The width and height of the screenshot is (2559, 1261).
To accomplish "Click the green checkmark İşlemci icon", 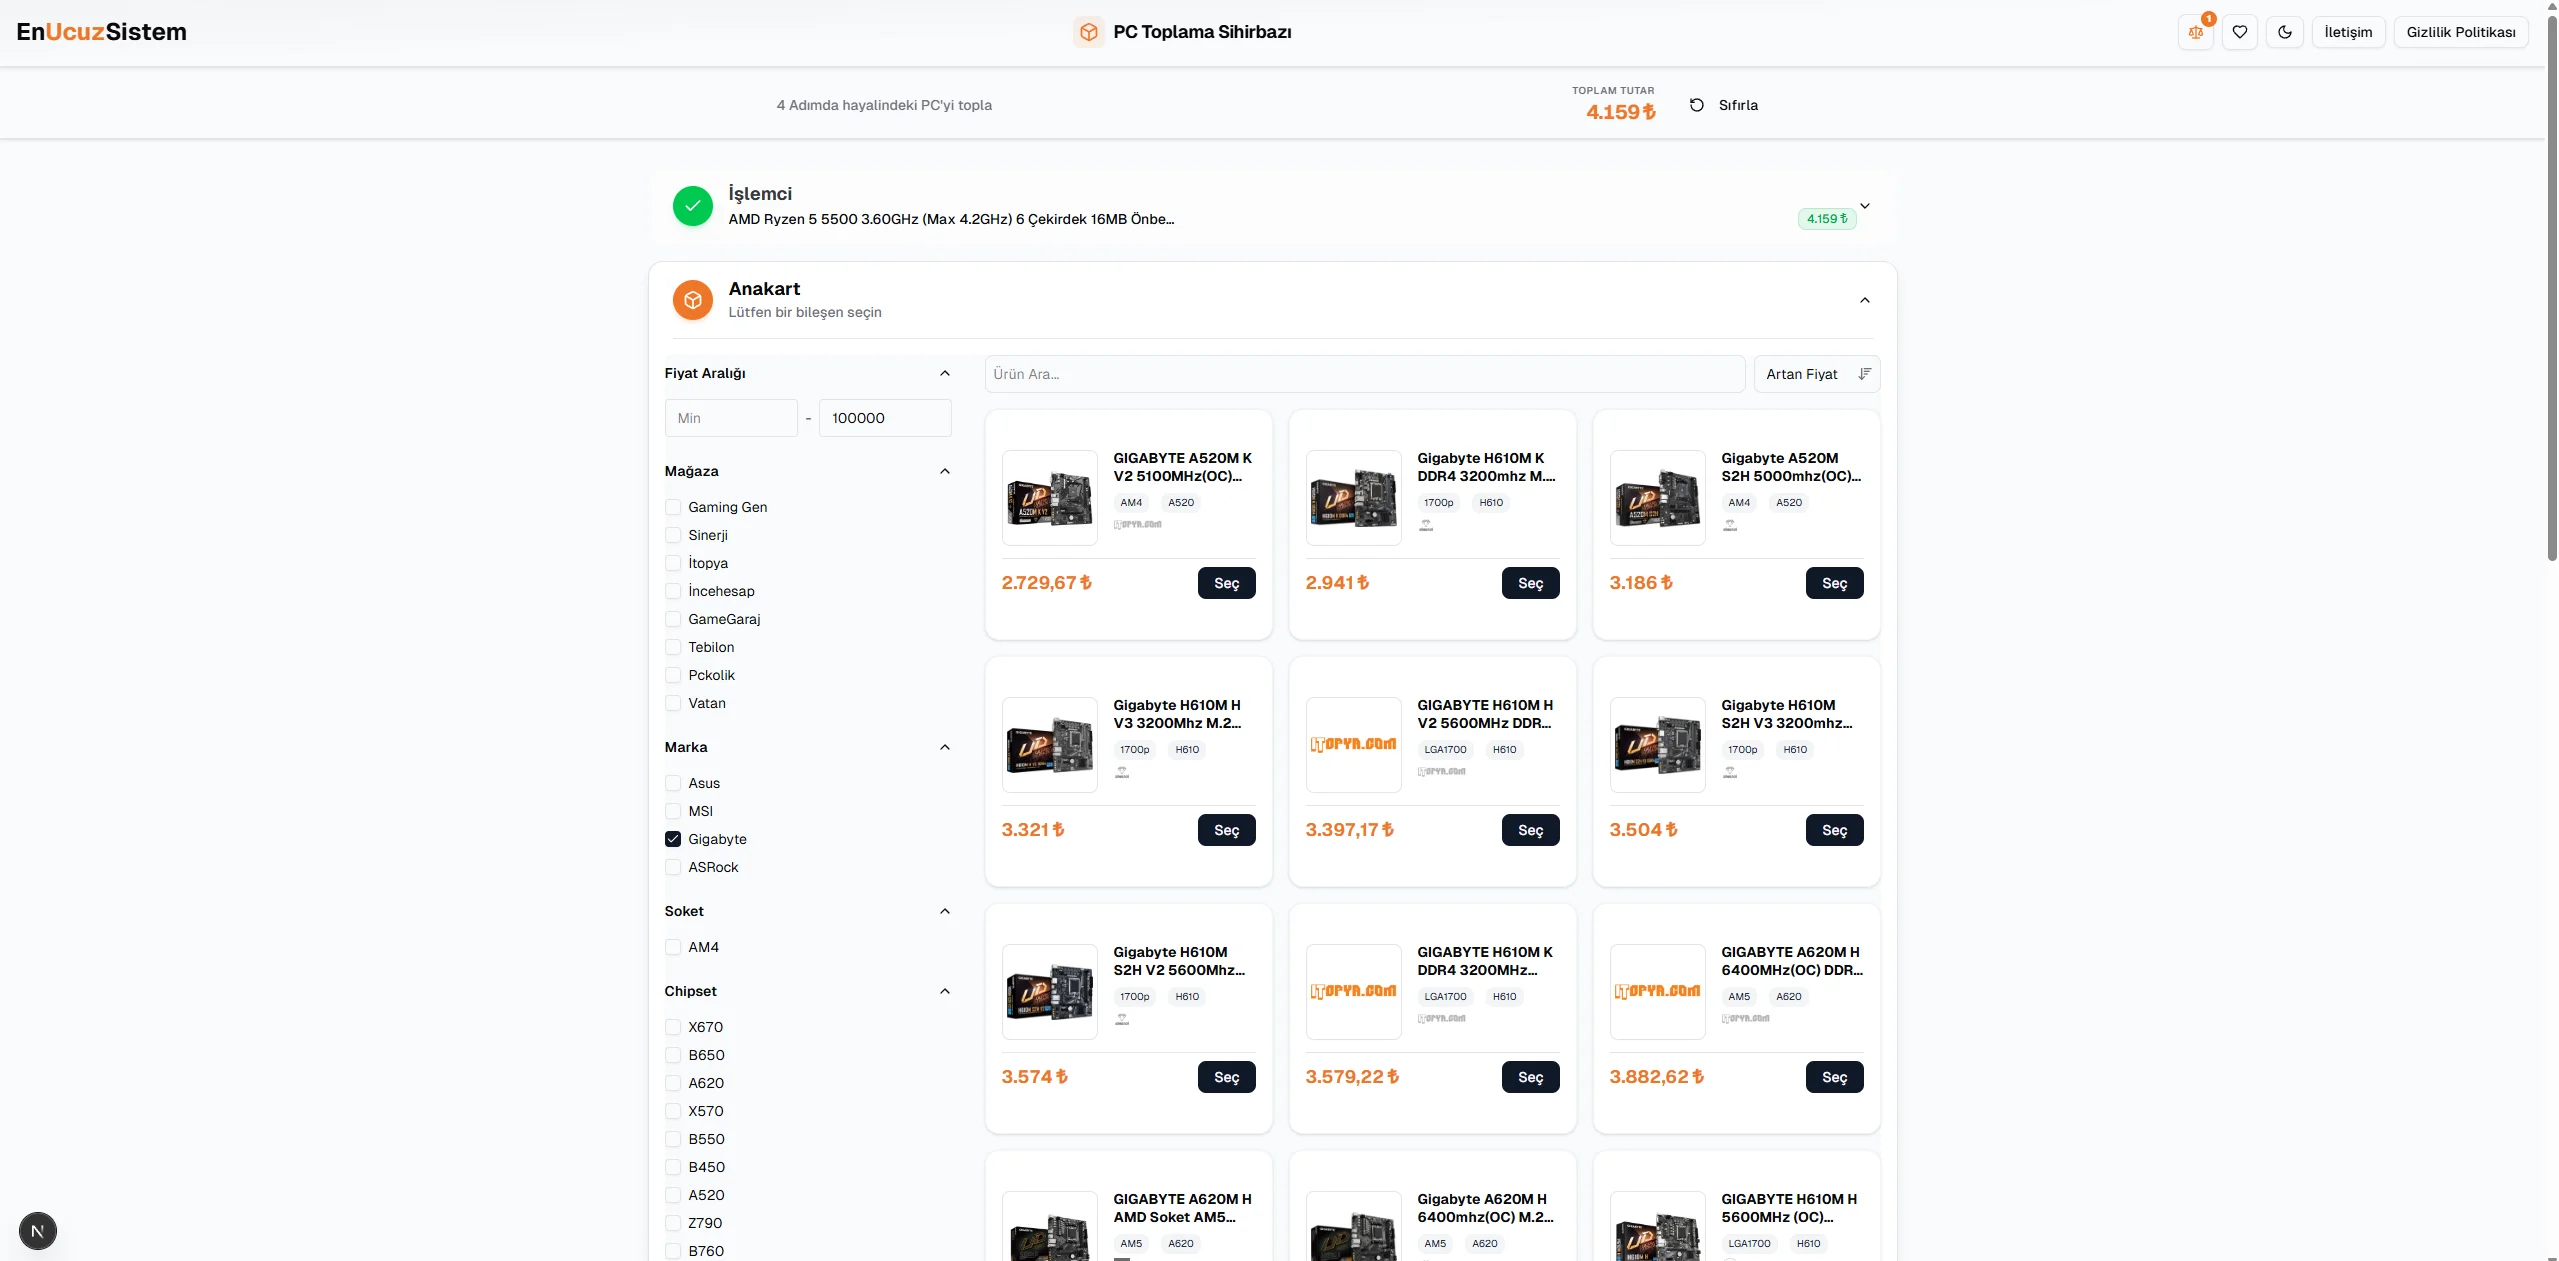I will tap(692, 206).
